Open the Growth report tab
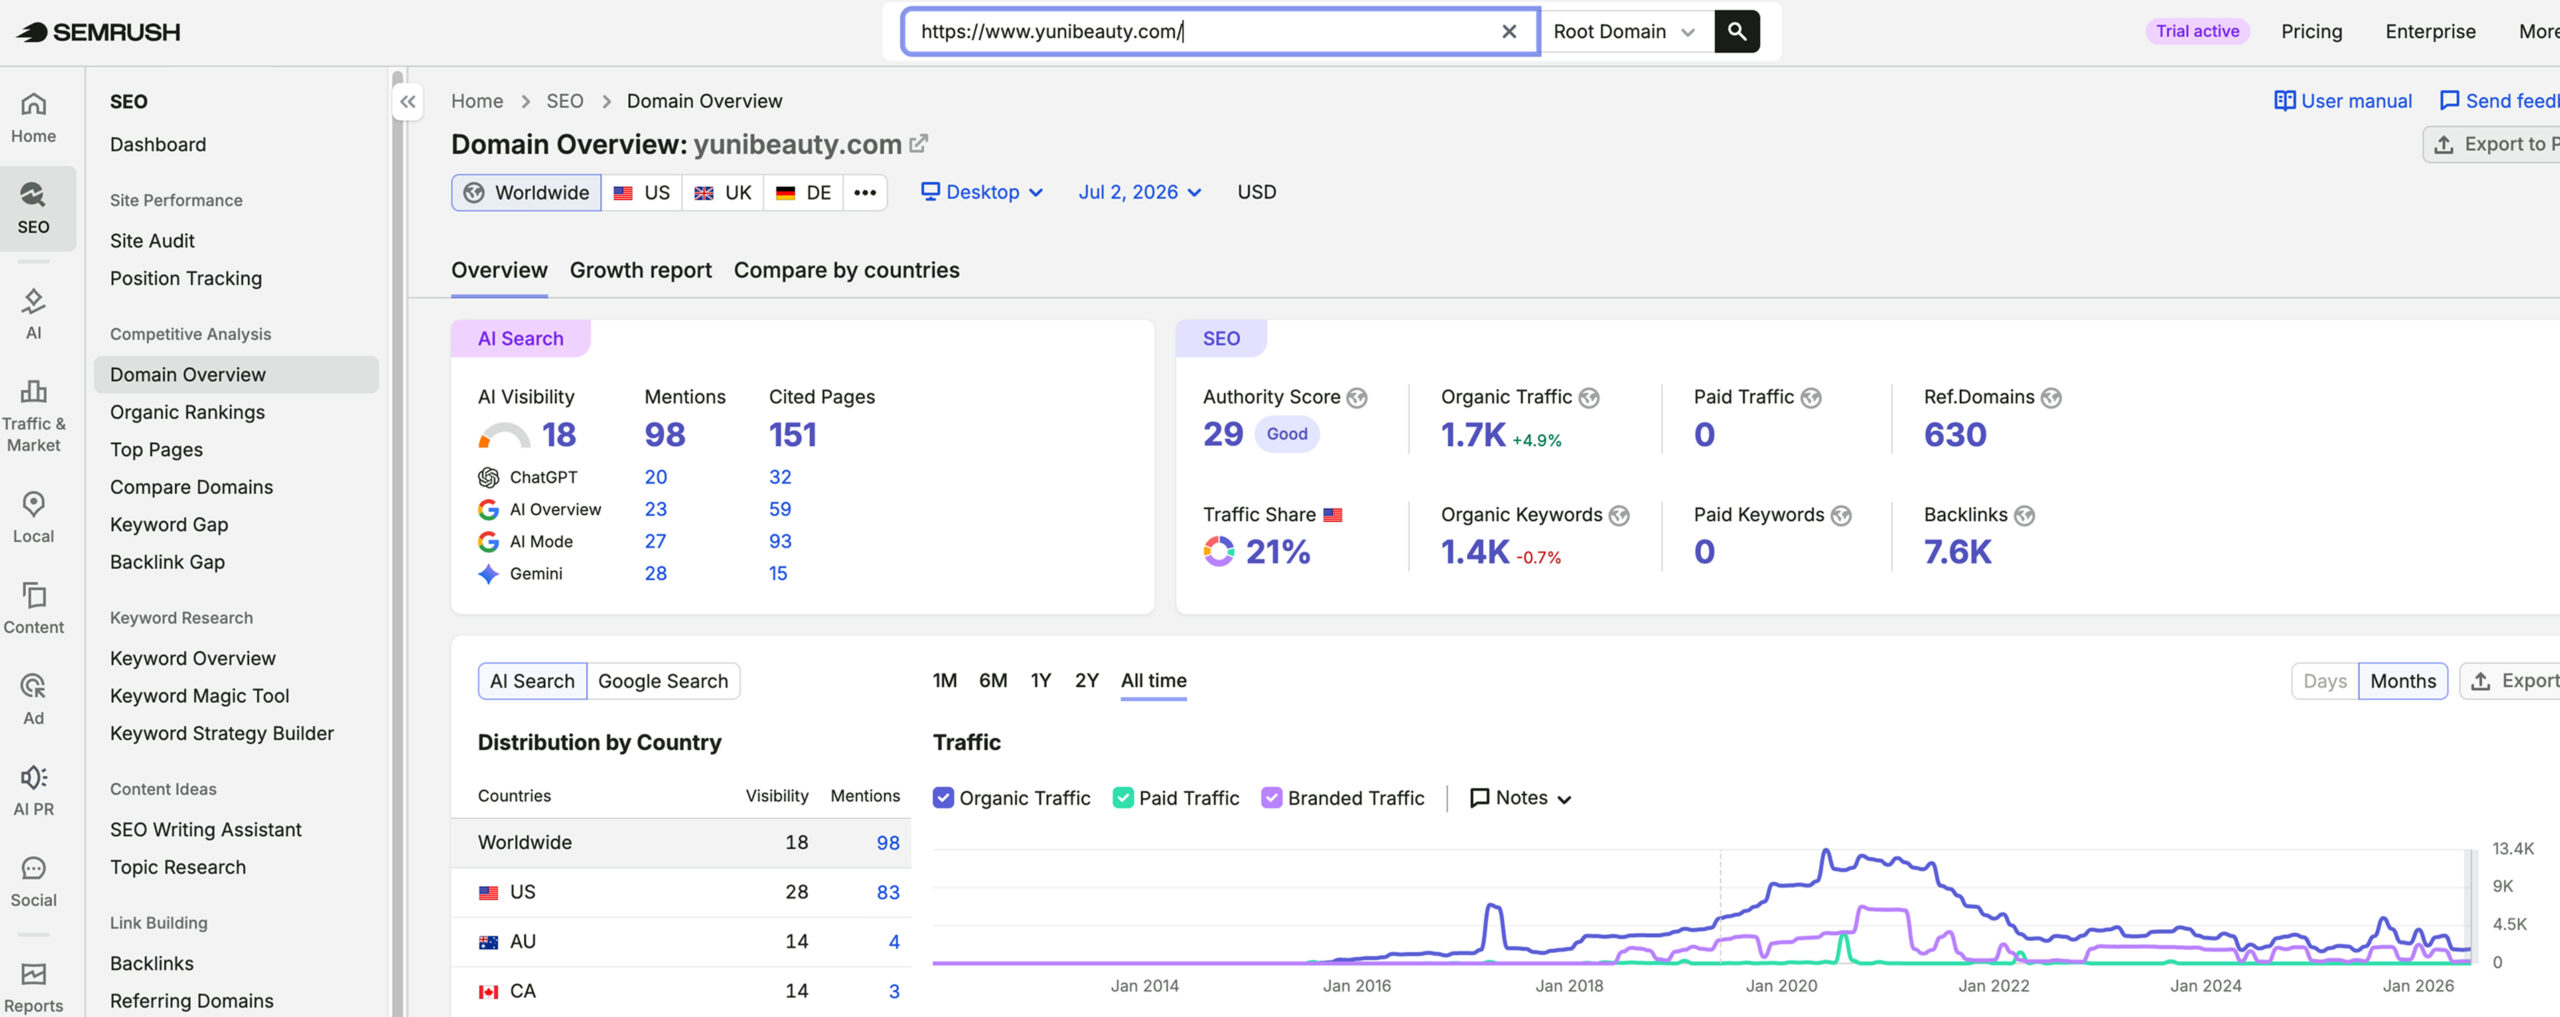This screenshot has width=2560, height=1017. click(640, 270)
